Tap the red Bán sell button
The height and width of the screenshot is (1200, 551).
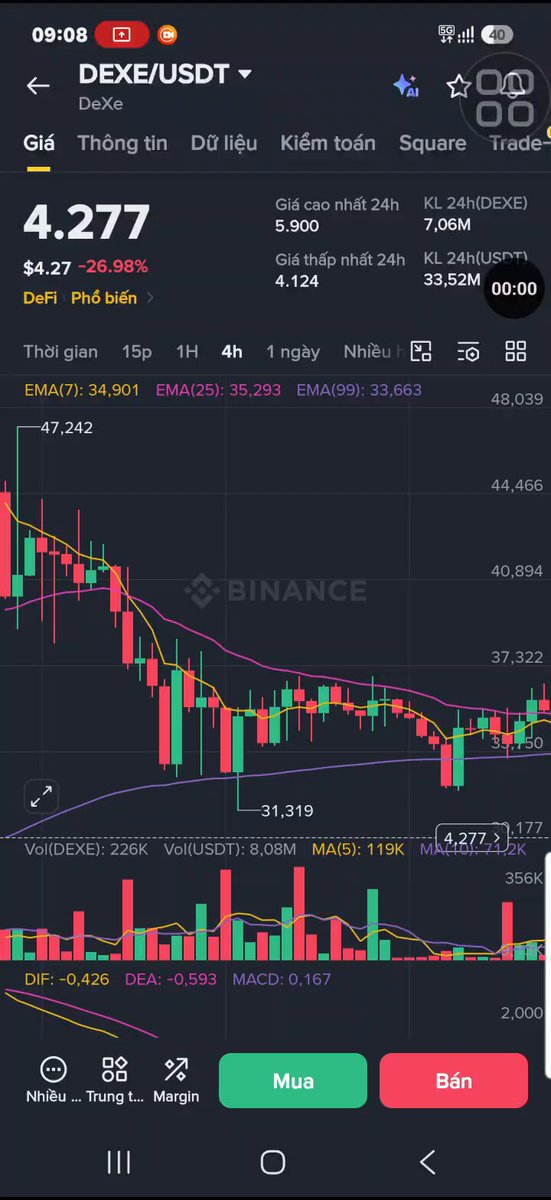(454, 1081)
